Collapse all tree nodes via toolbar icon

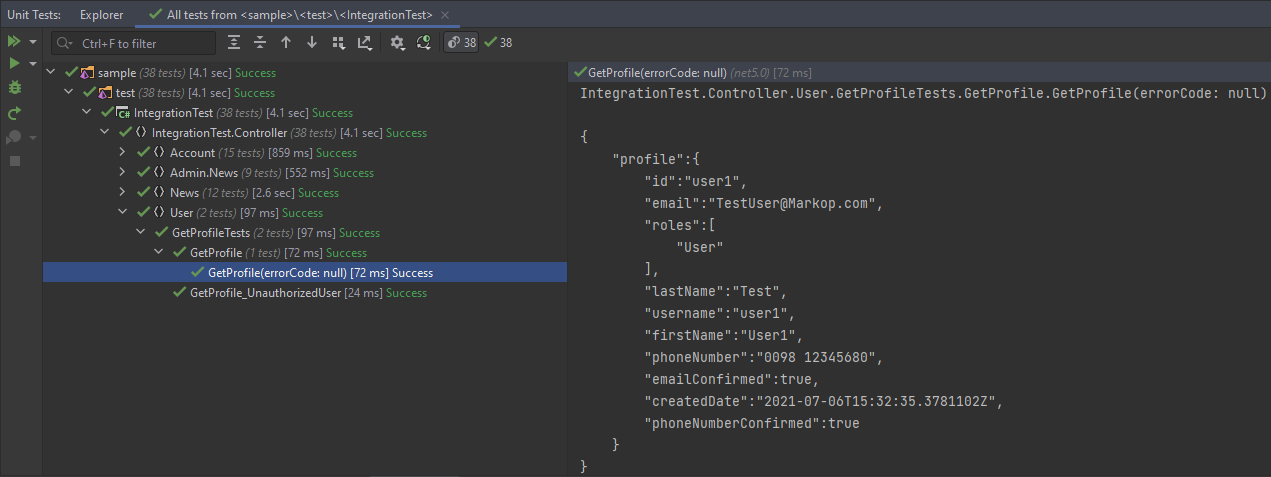260,43
